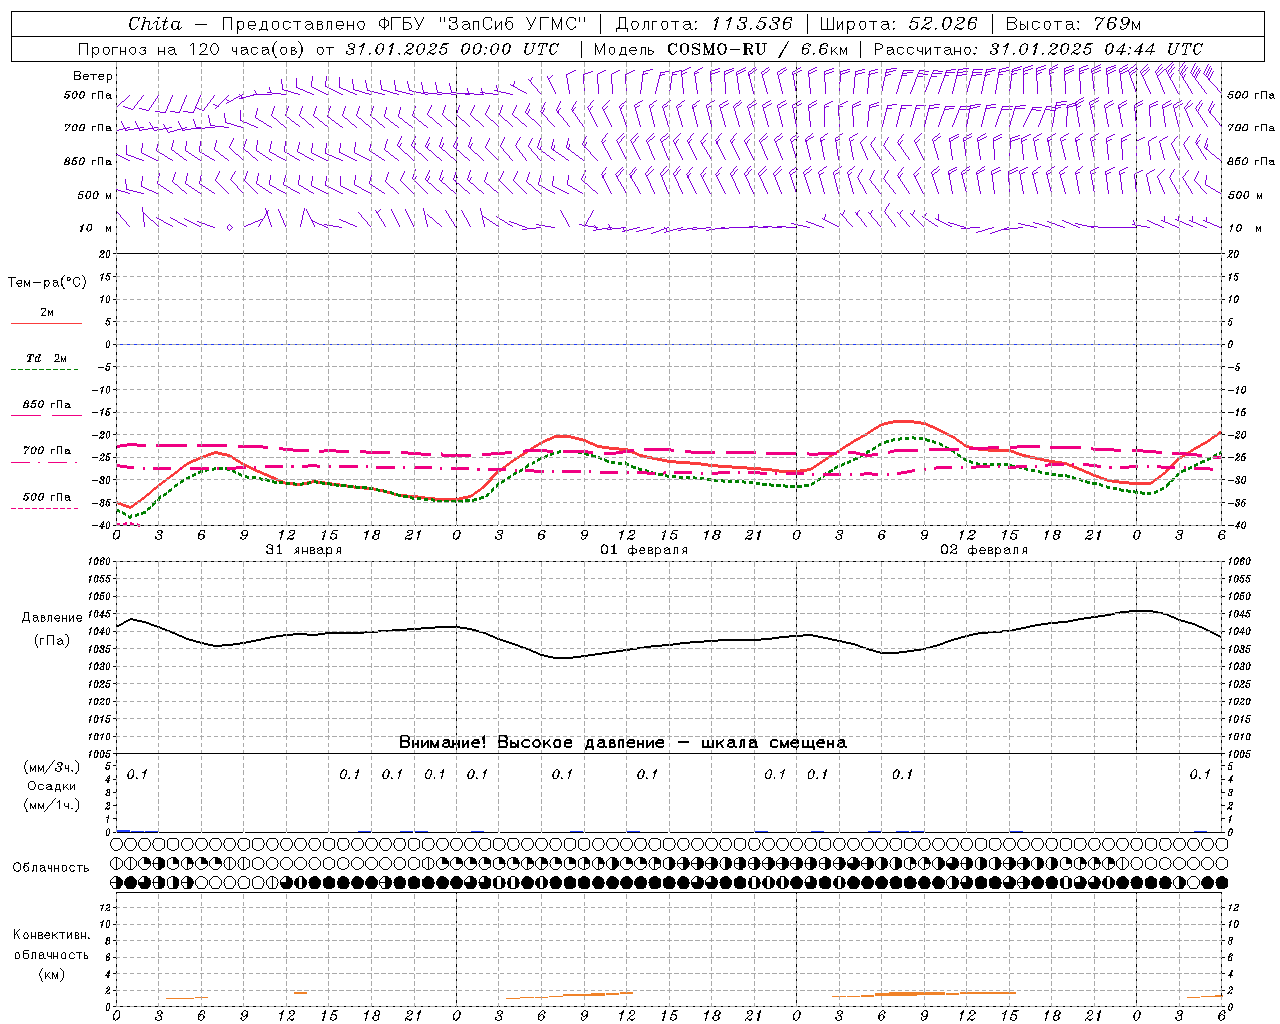
Task: Click the "(гПа)" unit under Давление
Action: [x=51, y=641]
